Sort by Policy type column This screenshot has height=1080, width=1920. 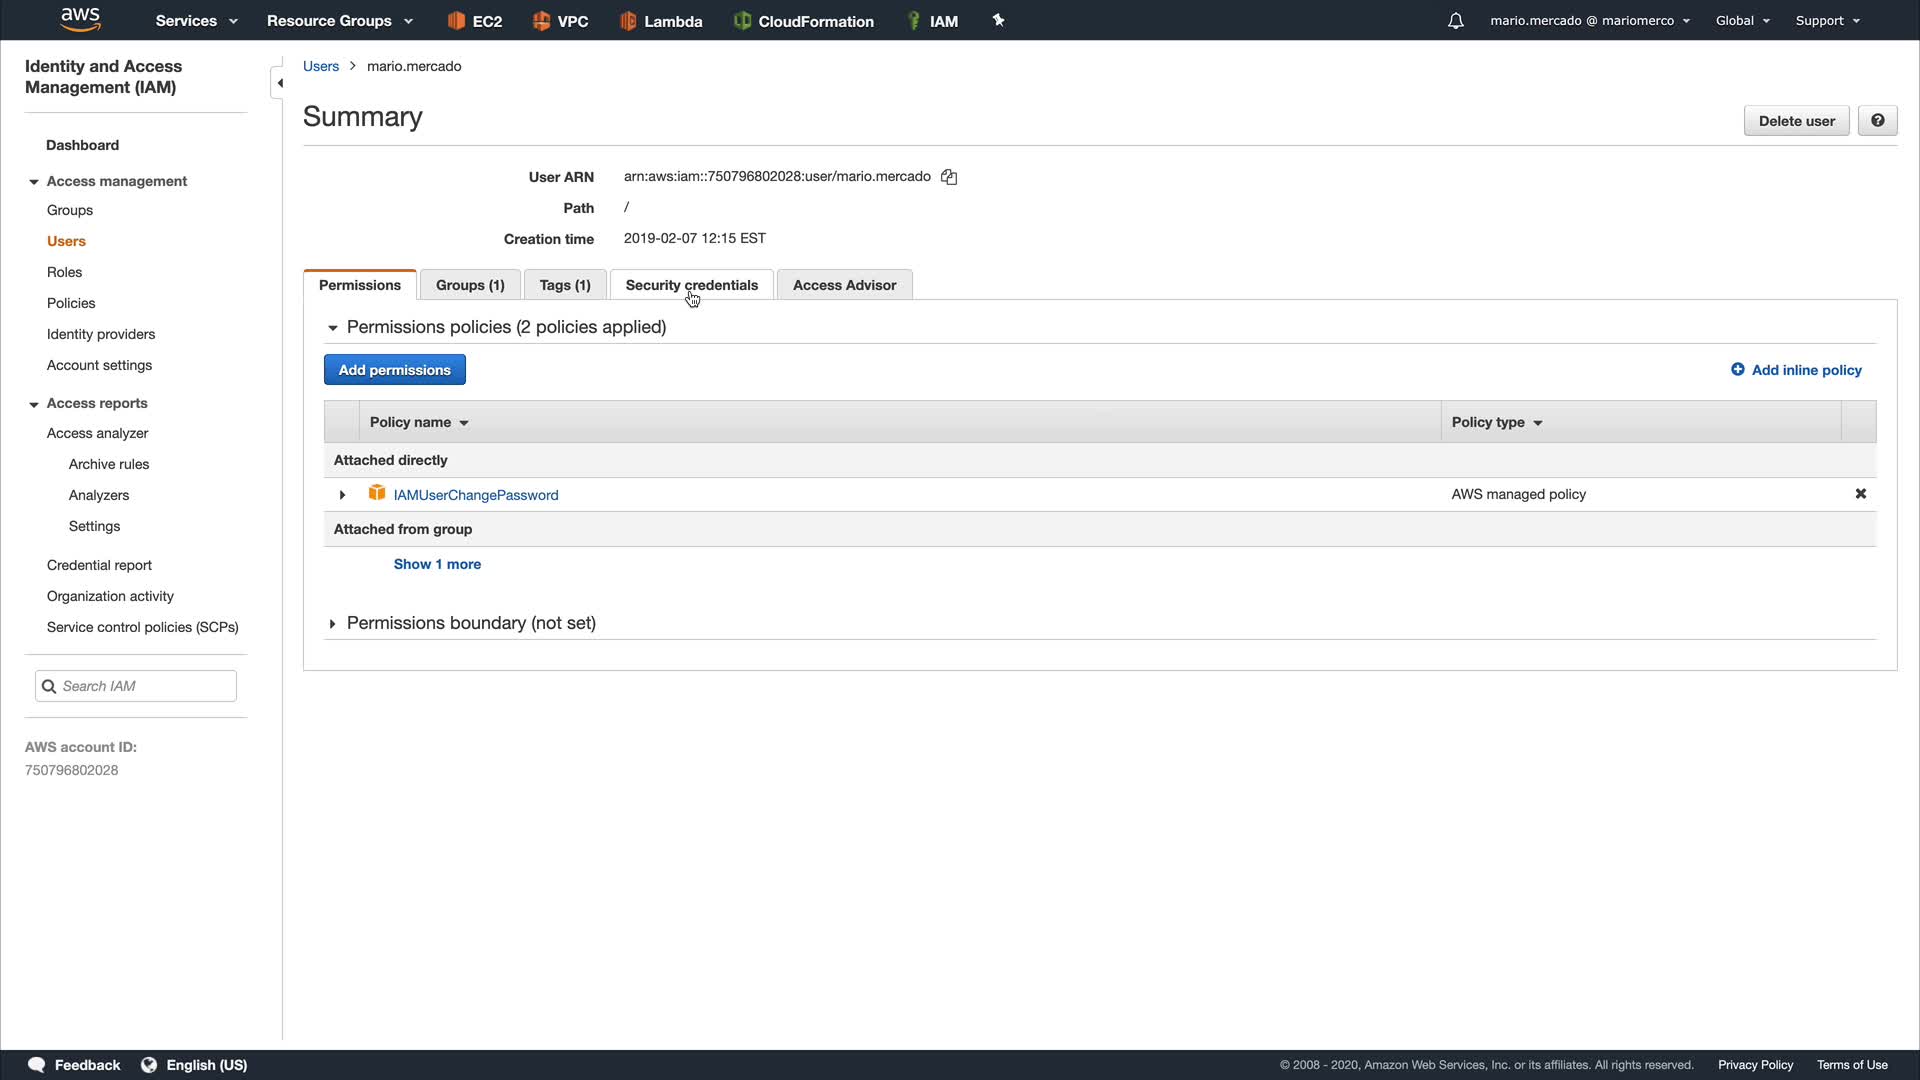tap(1497, 422)
